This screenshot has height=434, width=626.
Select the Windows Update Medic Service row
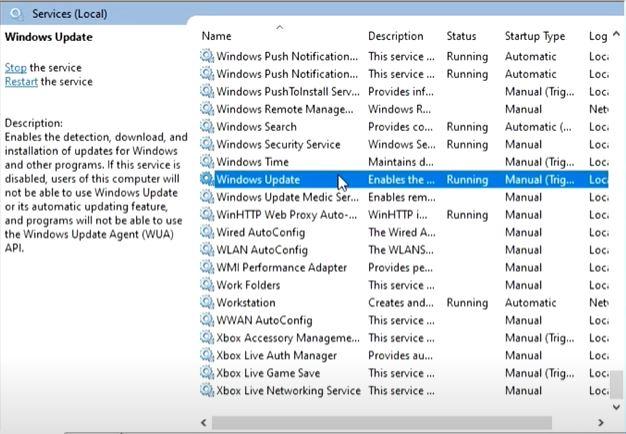404,197
